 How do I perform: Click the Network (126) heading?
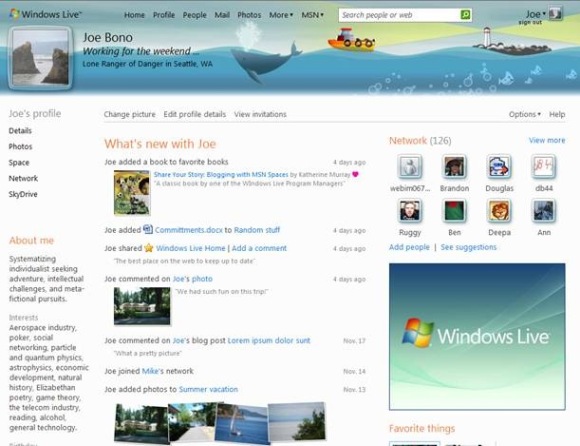click(x=420, y=141)
